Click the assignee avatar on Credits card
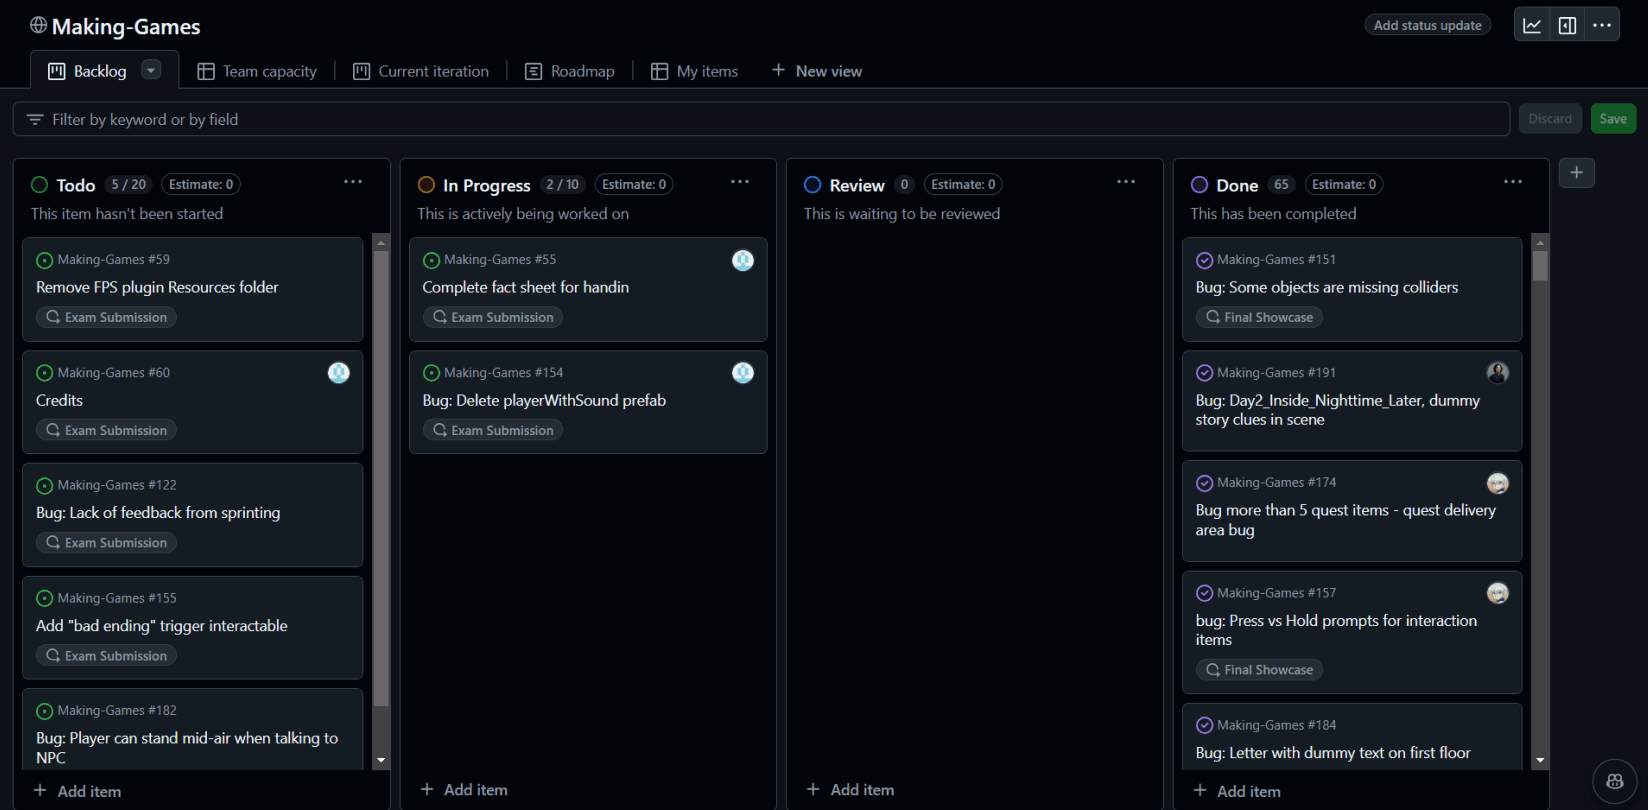The width and height of the screenshot is (1648, 810). (x=339, y=373)
